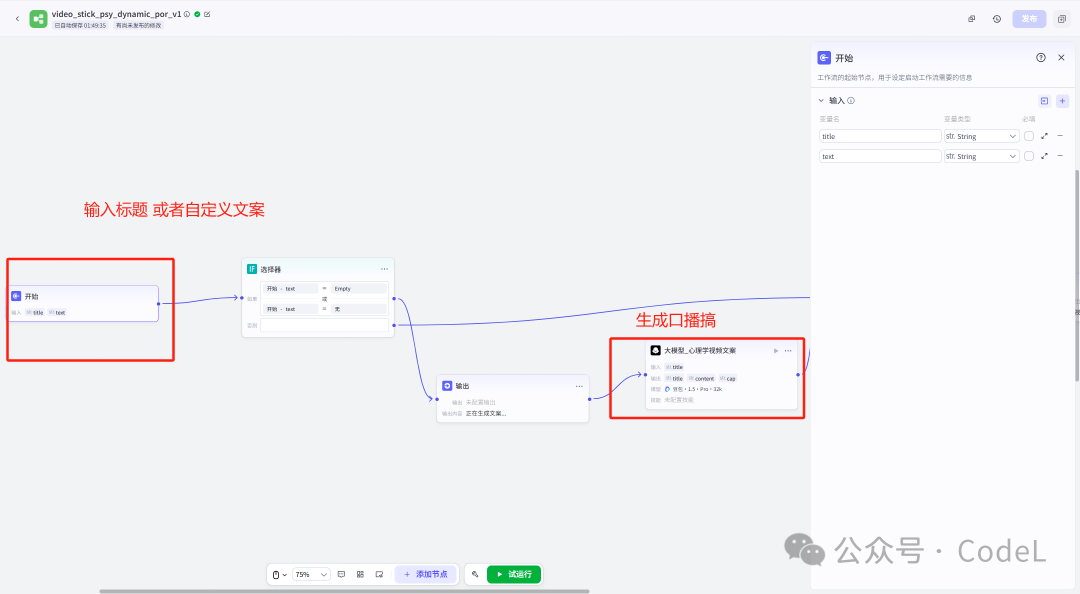Click the green saved-status check icon
The image size is (1080, 594).
[197, 14]
